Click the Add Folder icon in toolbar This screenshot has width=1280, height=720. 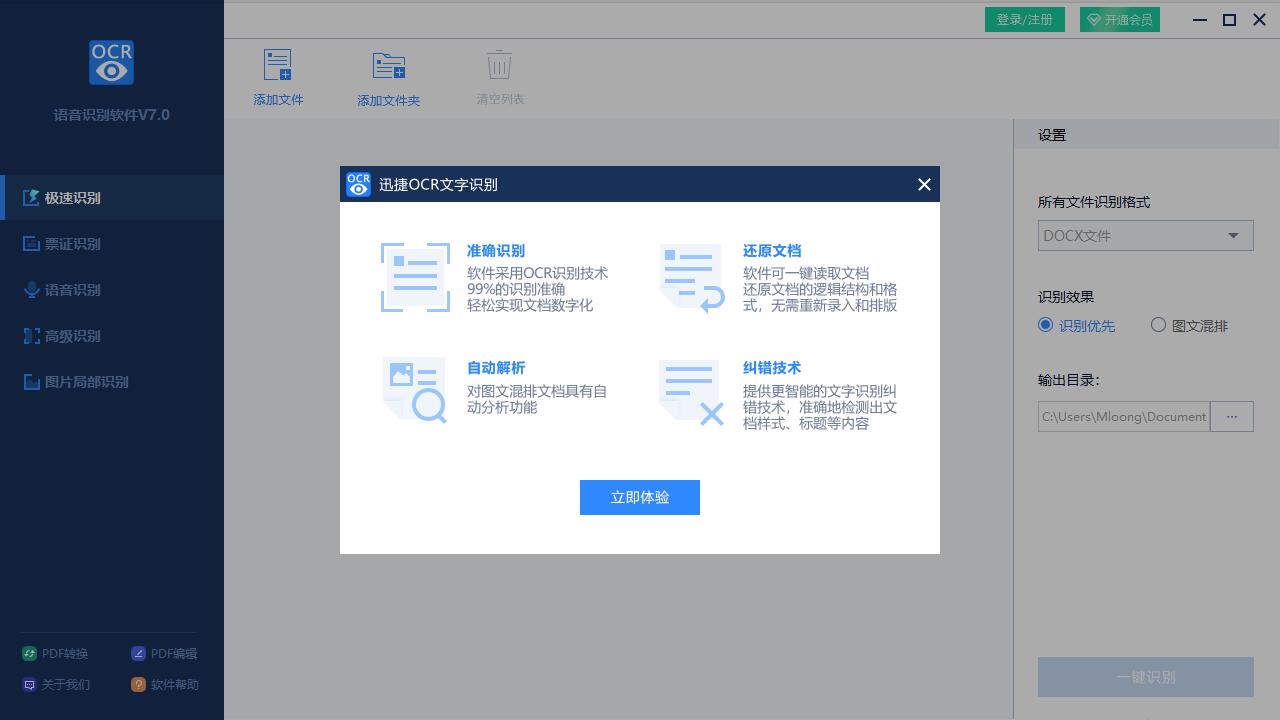click(389, 66)
